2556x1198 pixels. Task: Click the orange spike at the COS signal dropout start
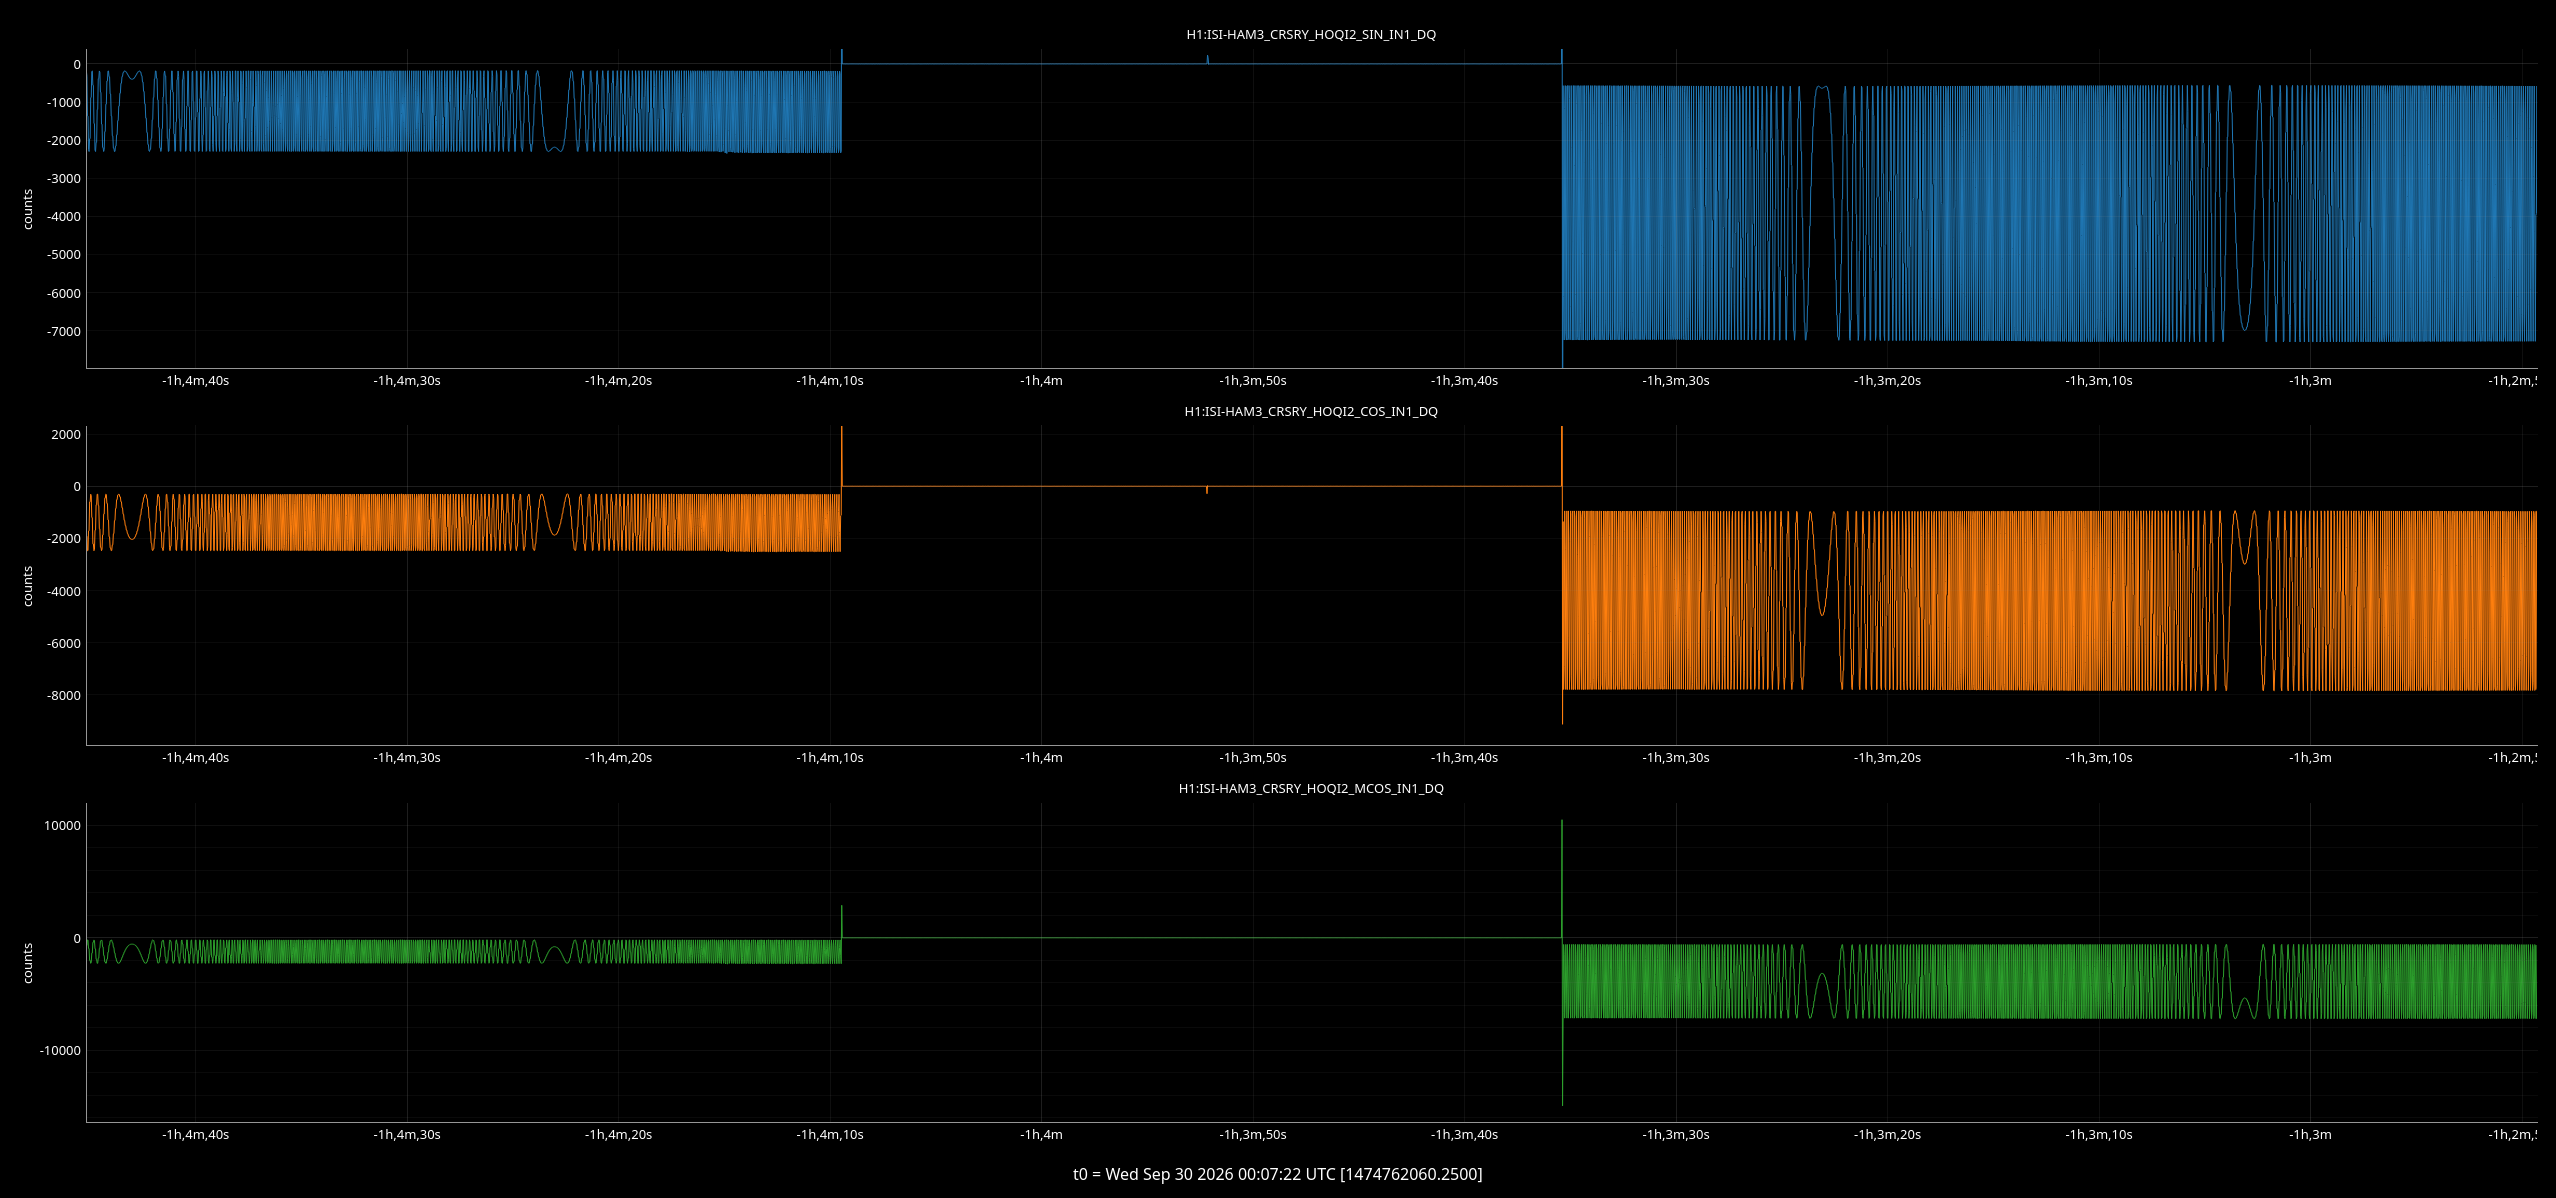click(842, 458)
